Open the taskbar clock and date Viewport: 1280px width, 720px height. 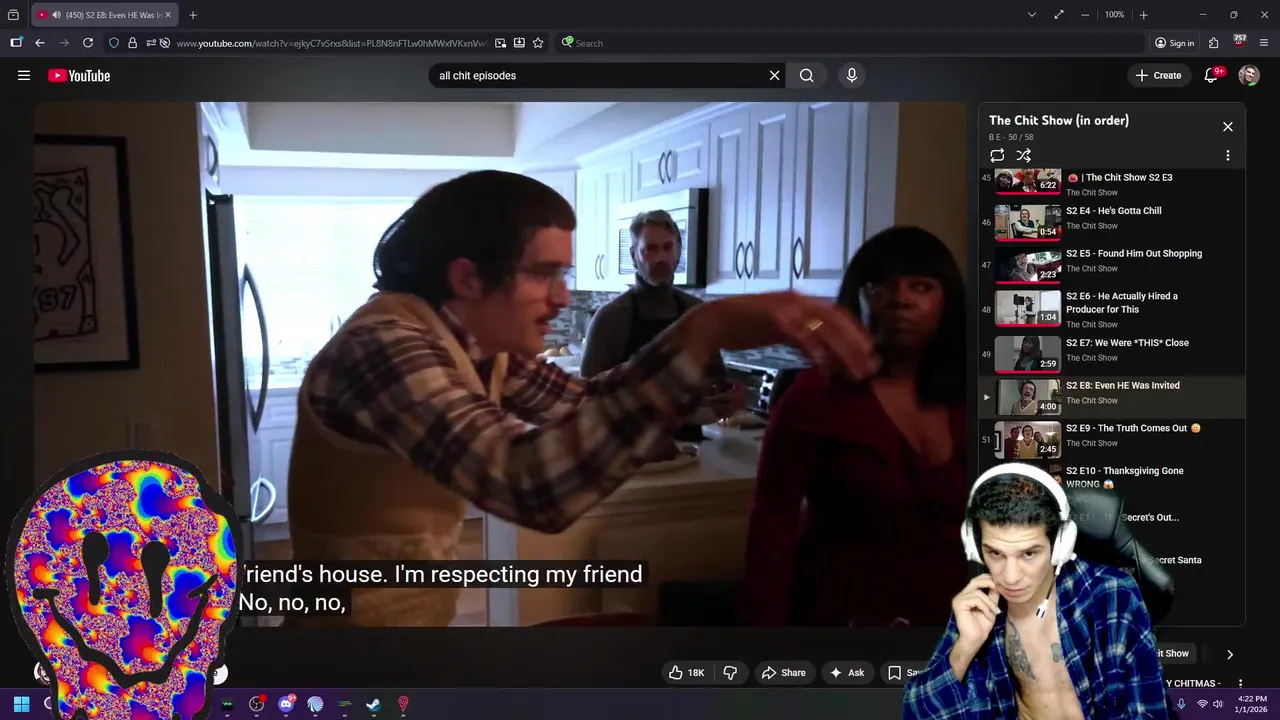click(x=1252, y=704)
